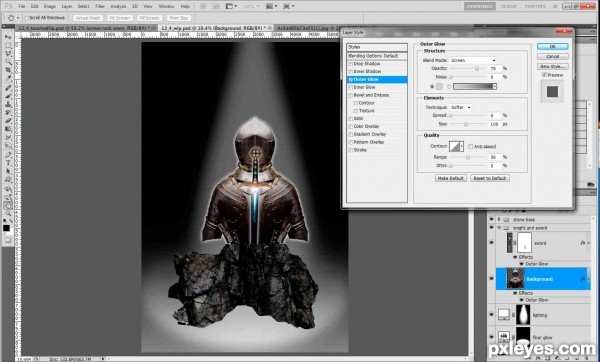The height and width of the screenshot is (362, 600).
Task: Click the Reset to Default button
Action: [x=490, y=178]
